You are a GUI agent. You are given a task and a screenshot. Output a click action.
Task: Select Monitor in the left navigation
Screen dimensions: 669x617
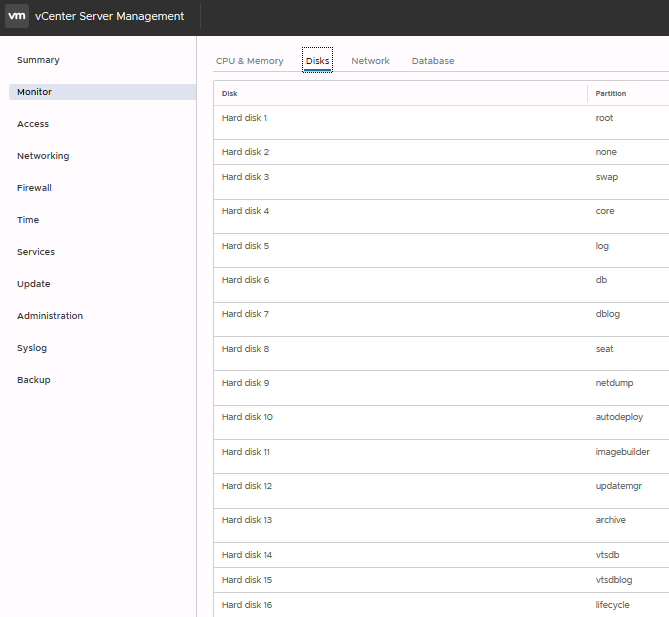(102, 92)
